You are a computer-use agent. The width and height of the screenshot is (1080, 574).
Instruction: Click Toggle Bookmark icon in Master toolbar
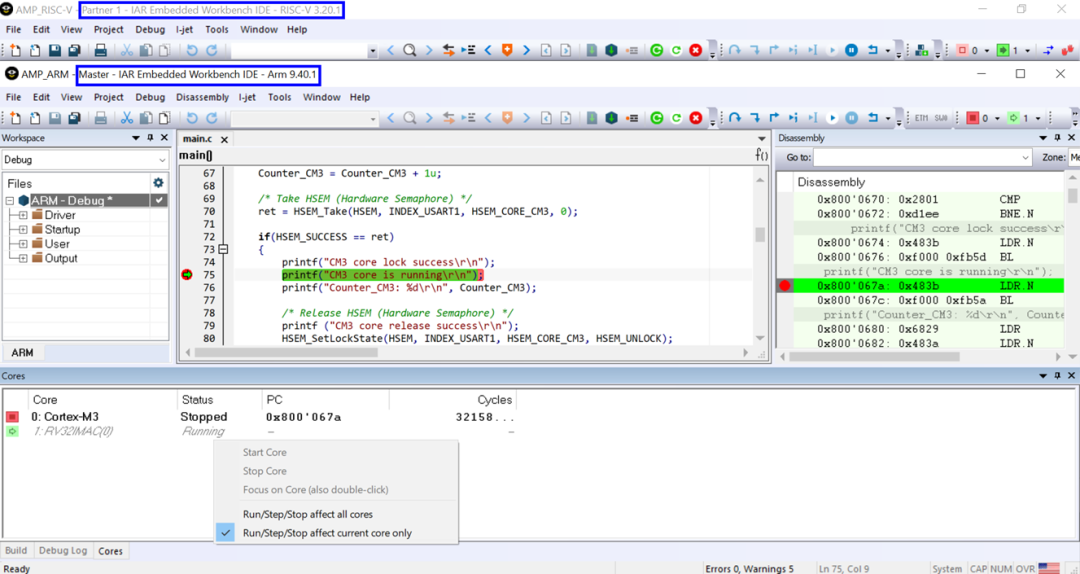click(x=508, y=118)
